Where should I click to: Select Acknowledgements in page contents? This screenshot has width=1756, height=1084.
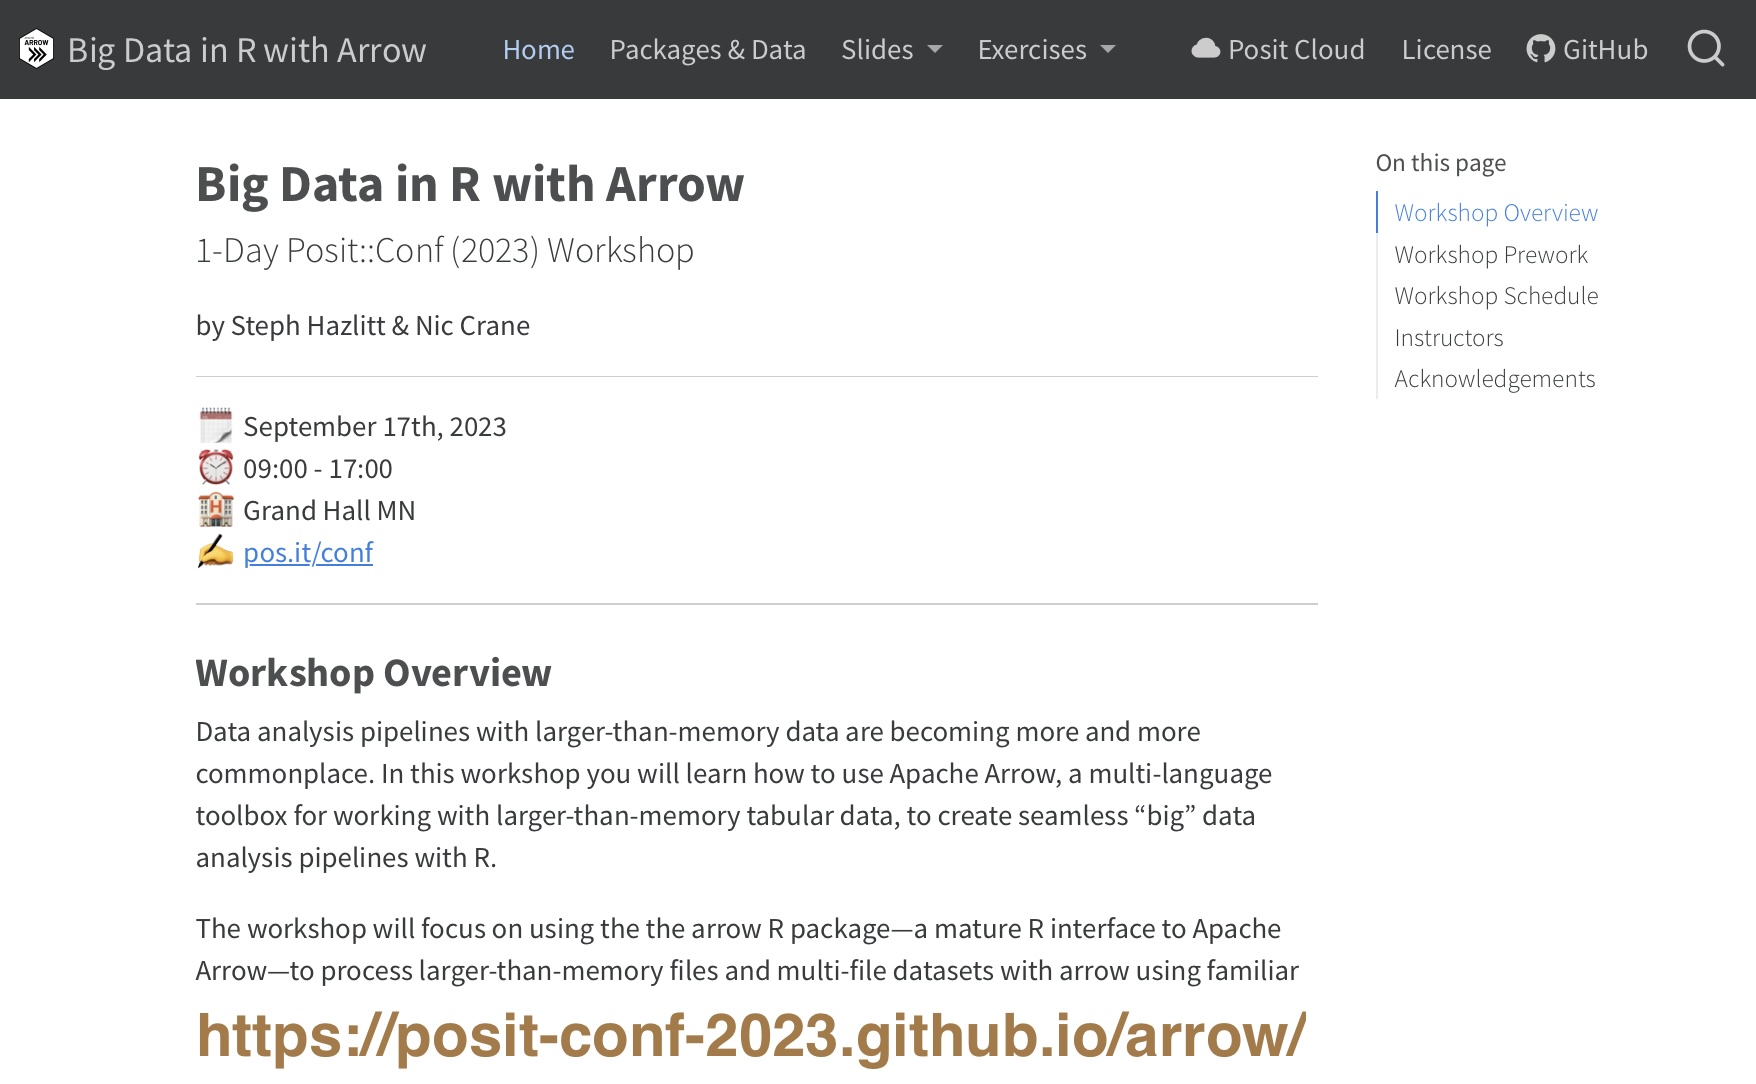click(x=1494, y=379)
